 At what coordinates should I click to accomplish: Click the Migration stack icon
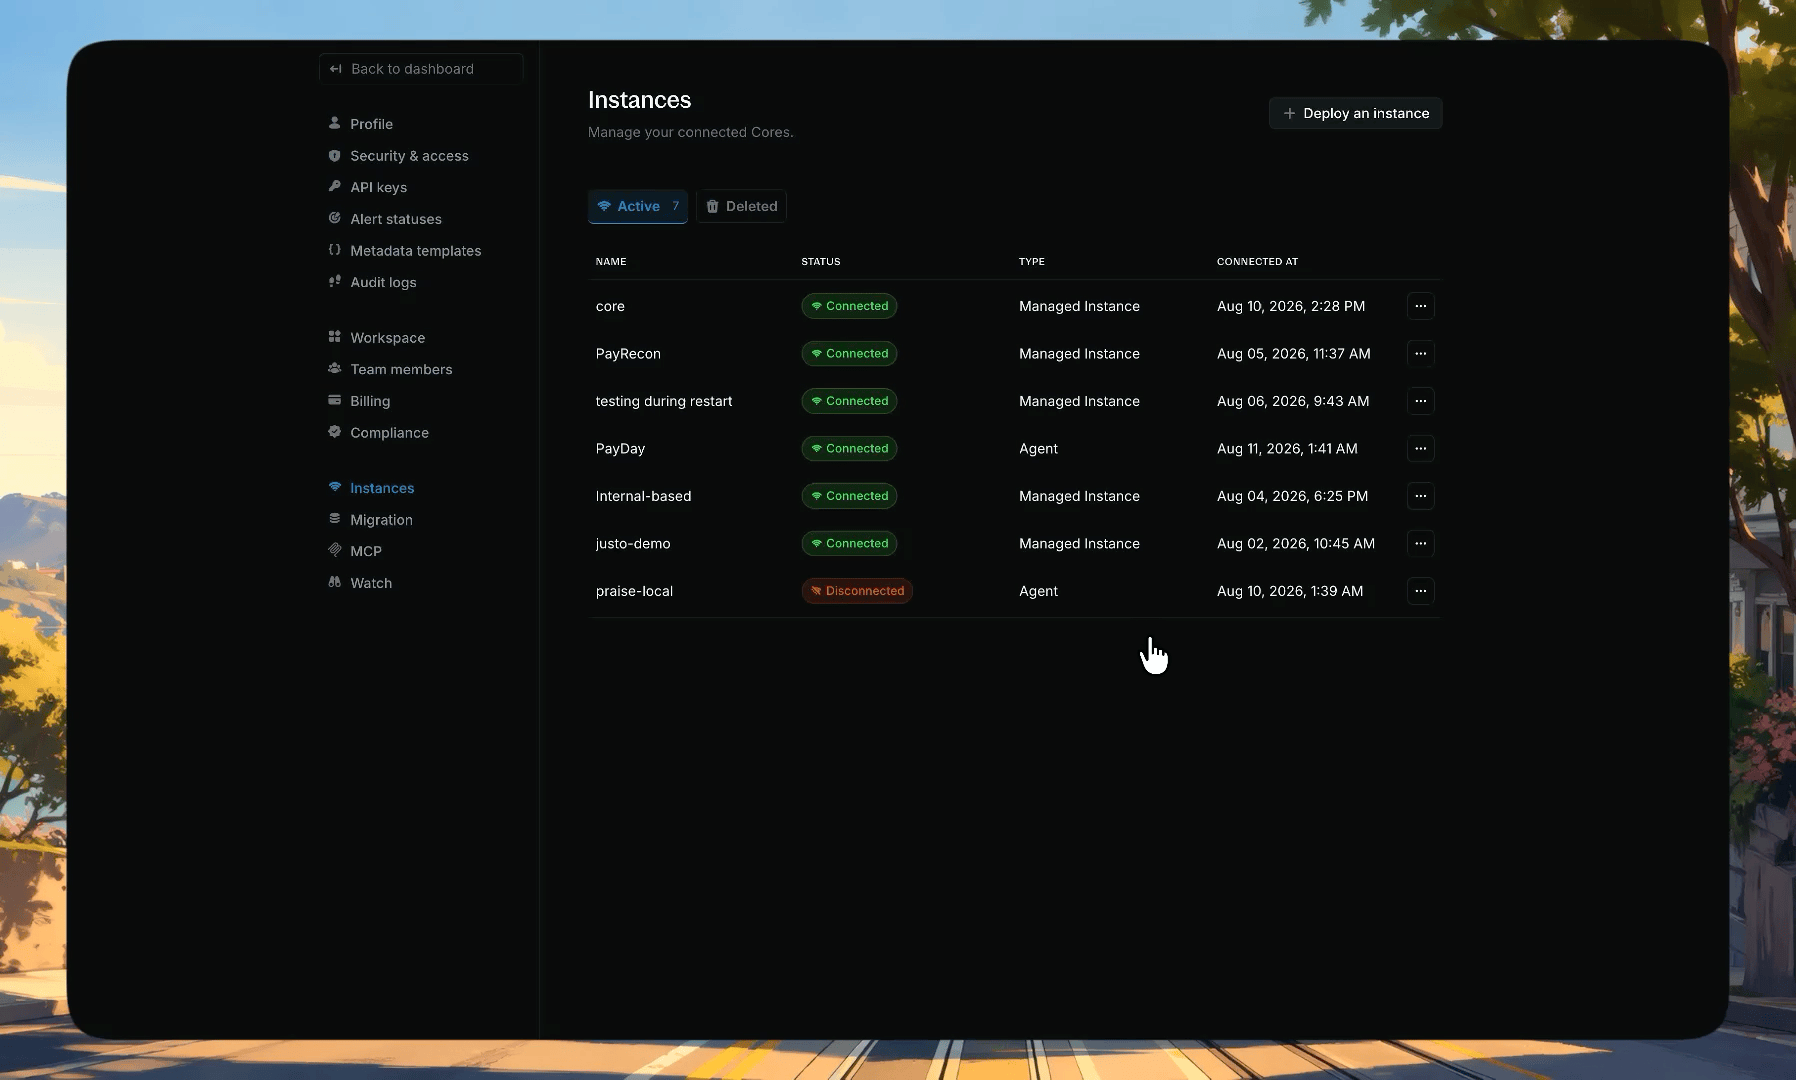click(334, 519)
